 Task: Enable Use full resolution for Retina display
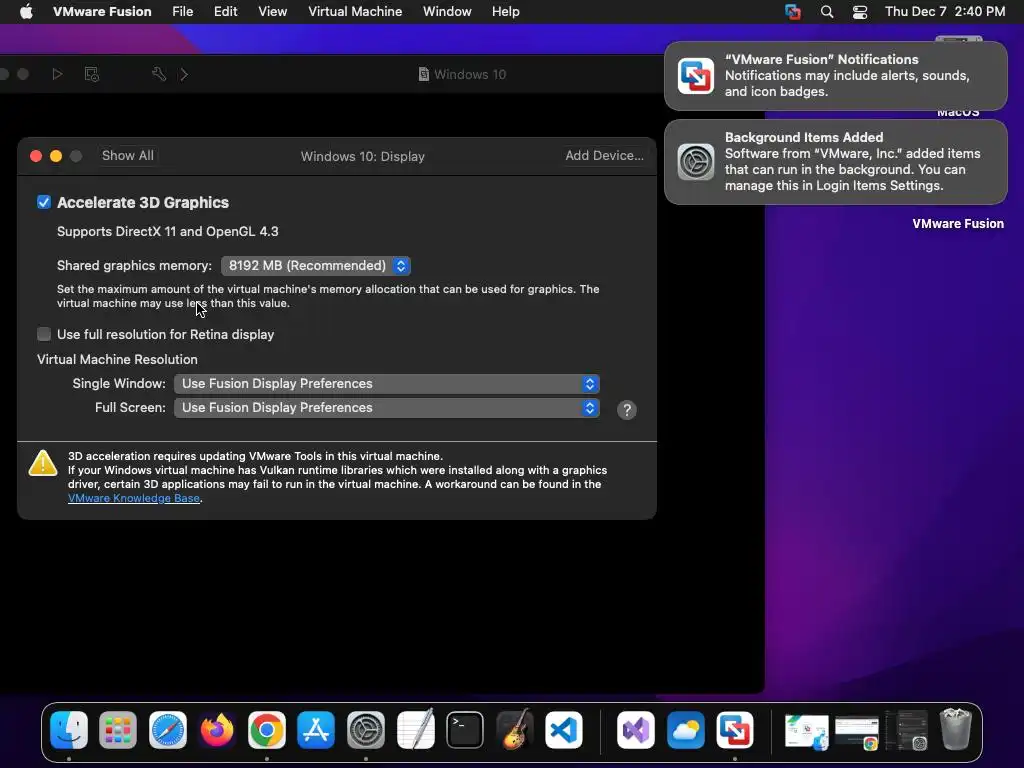(44, 334)
